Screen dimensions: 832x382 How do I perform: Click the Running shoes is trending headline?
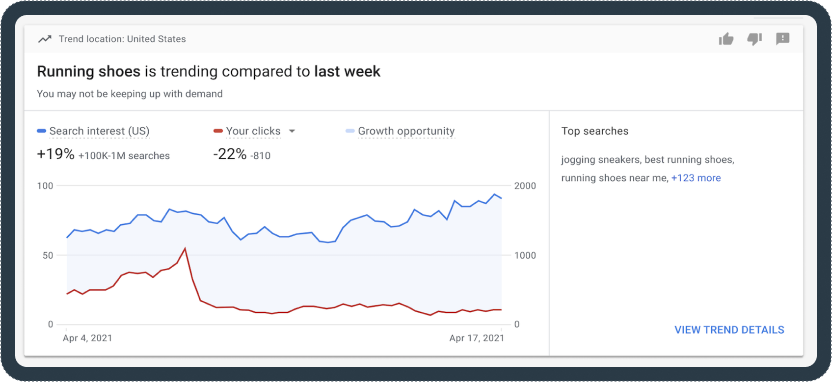point(209,71)
